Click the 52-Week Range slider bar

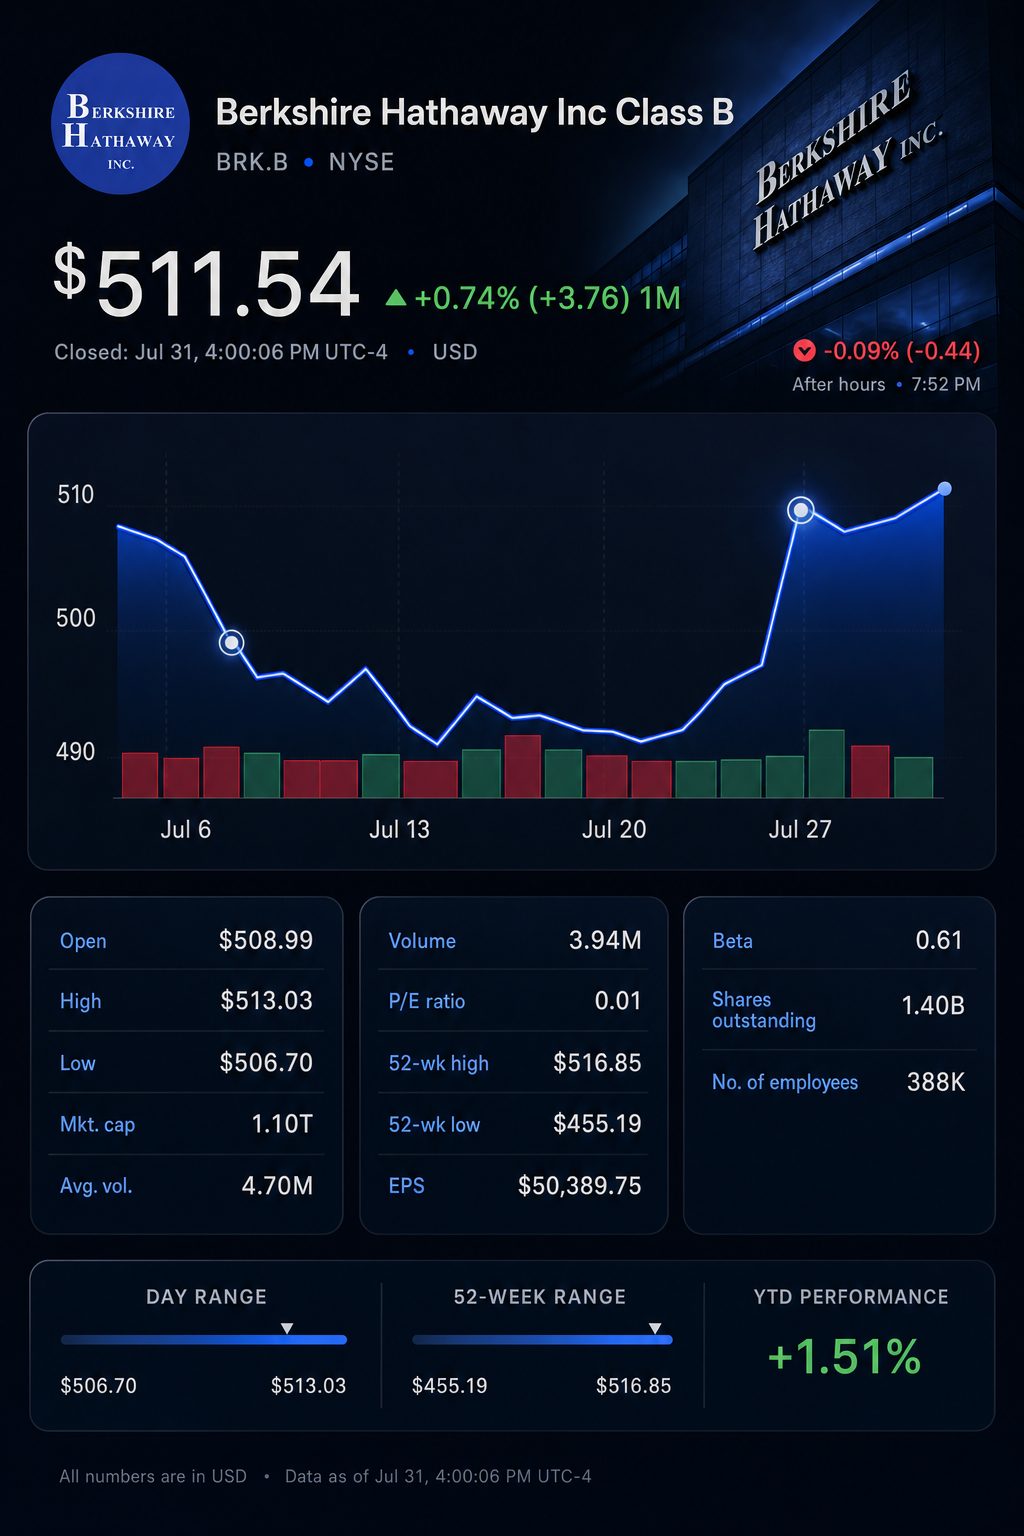542,1340
